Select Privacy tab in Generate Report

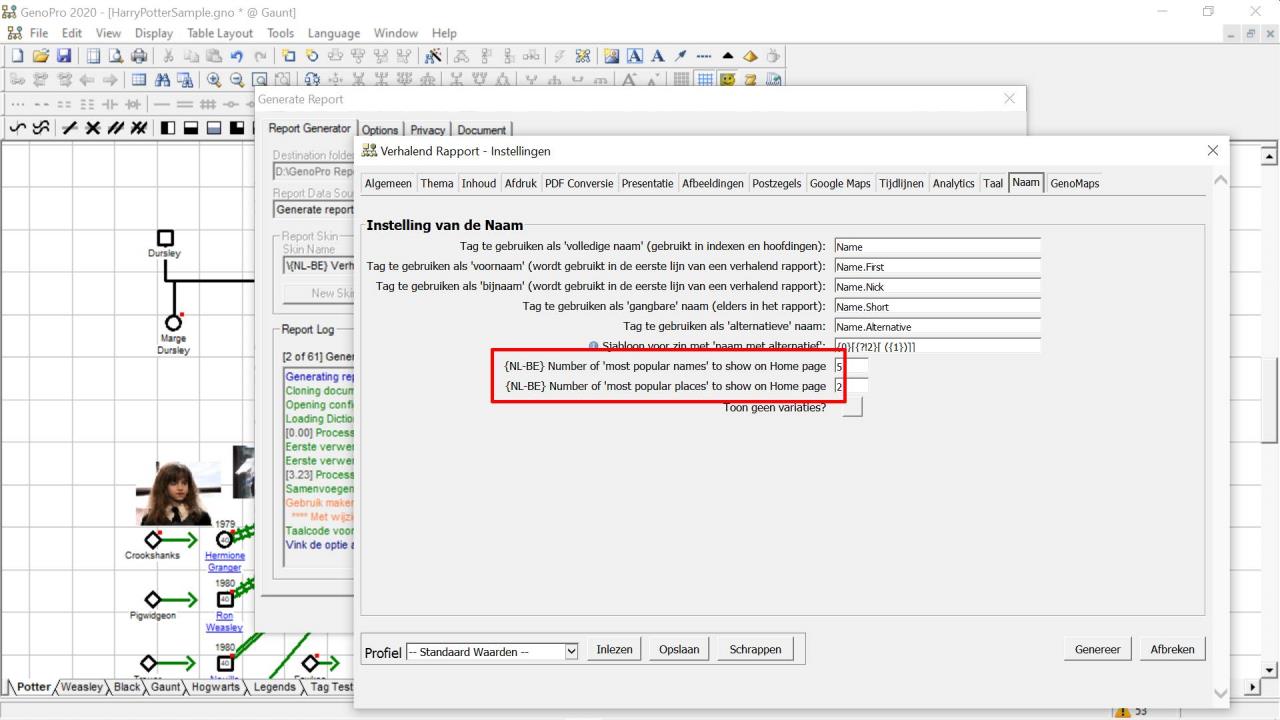428,130
